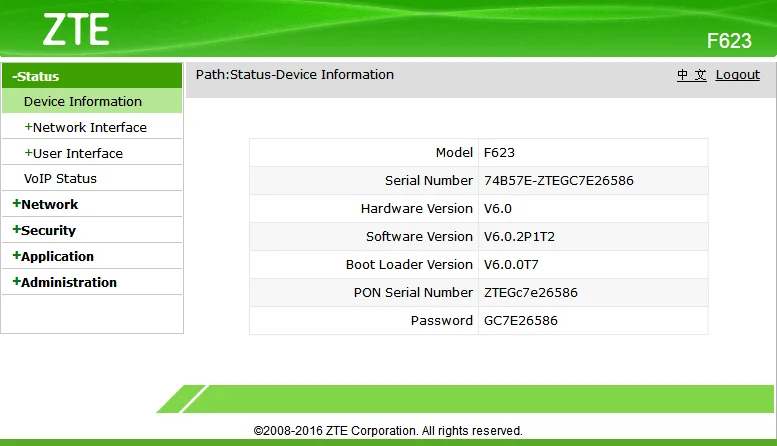Click the Model label cell
Viewport: 777px width, 446px height.
[x=364, y=153]
